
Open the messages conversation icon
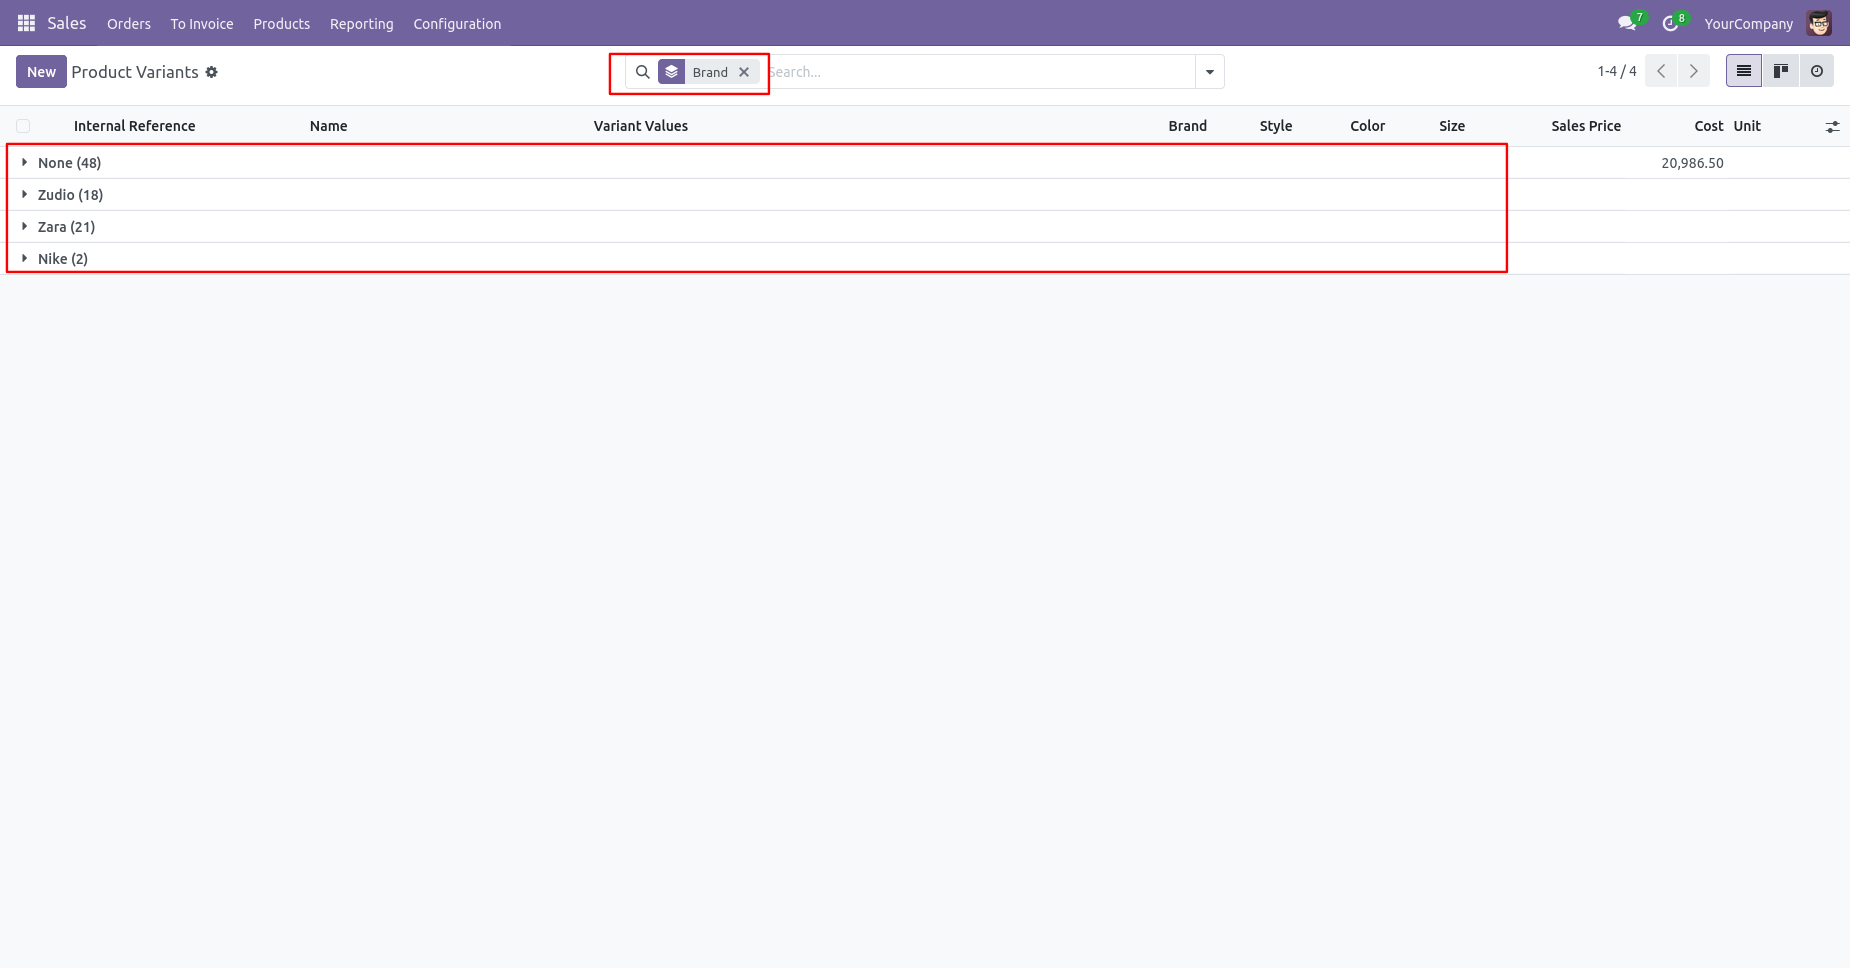point(1627,23)
